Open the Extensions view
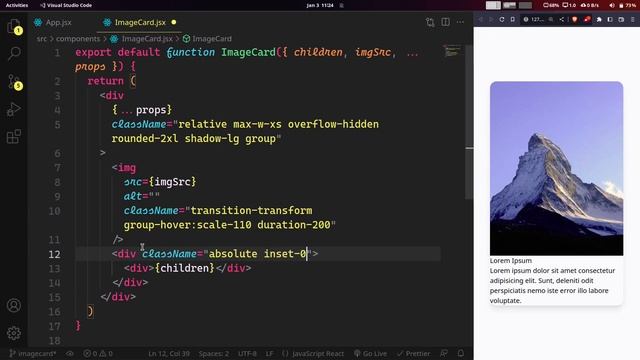This screenshot has height=360, width=640. [x=14, y=137]
